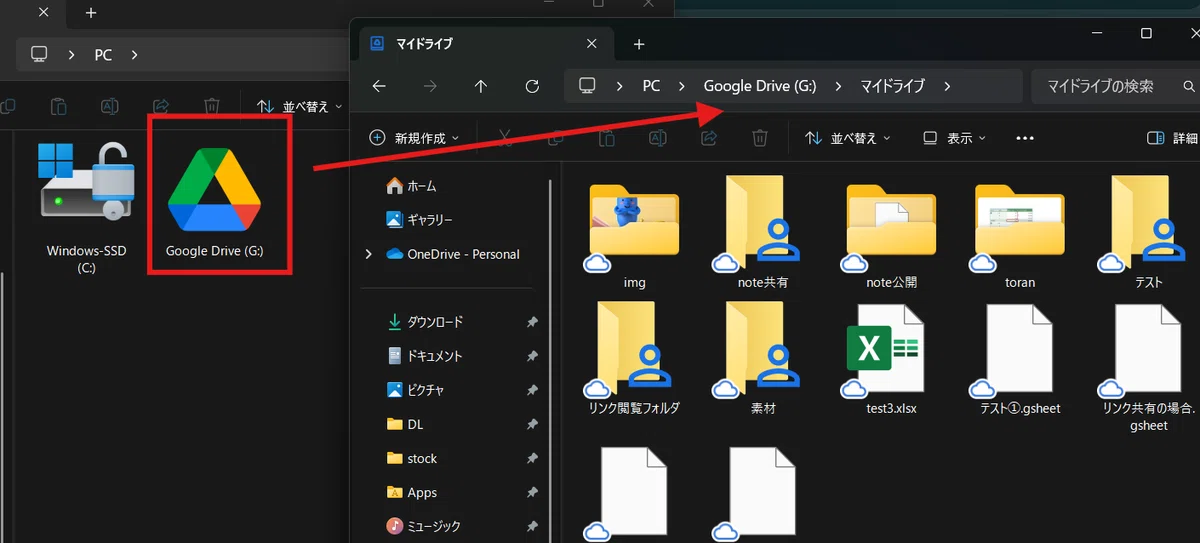The height and width of the screenshot is (543, 1200).
Task: Click pin icon beside stock folder
Action: tap(532, 458)
